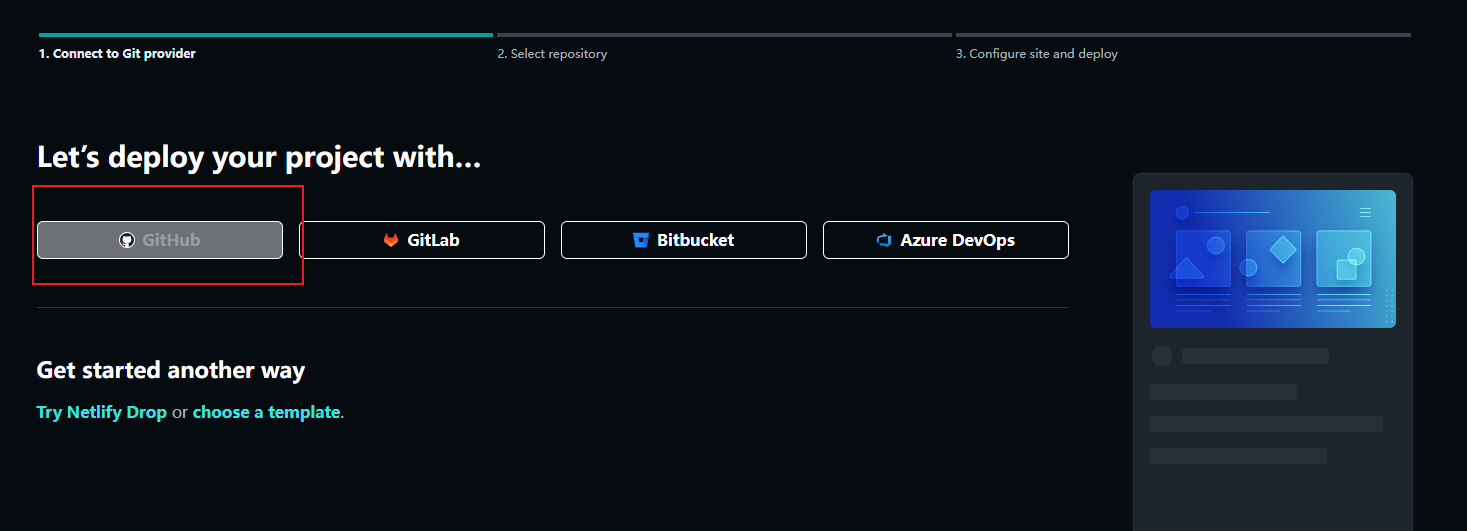Follow the choose a template link
Viewport: 1467px width, 531px height.
pyautogui.click(x=267, y=412)
